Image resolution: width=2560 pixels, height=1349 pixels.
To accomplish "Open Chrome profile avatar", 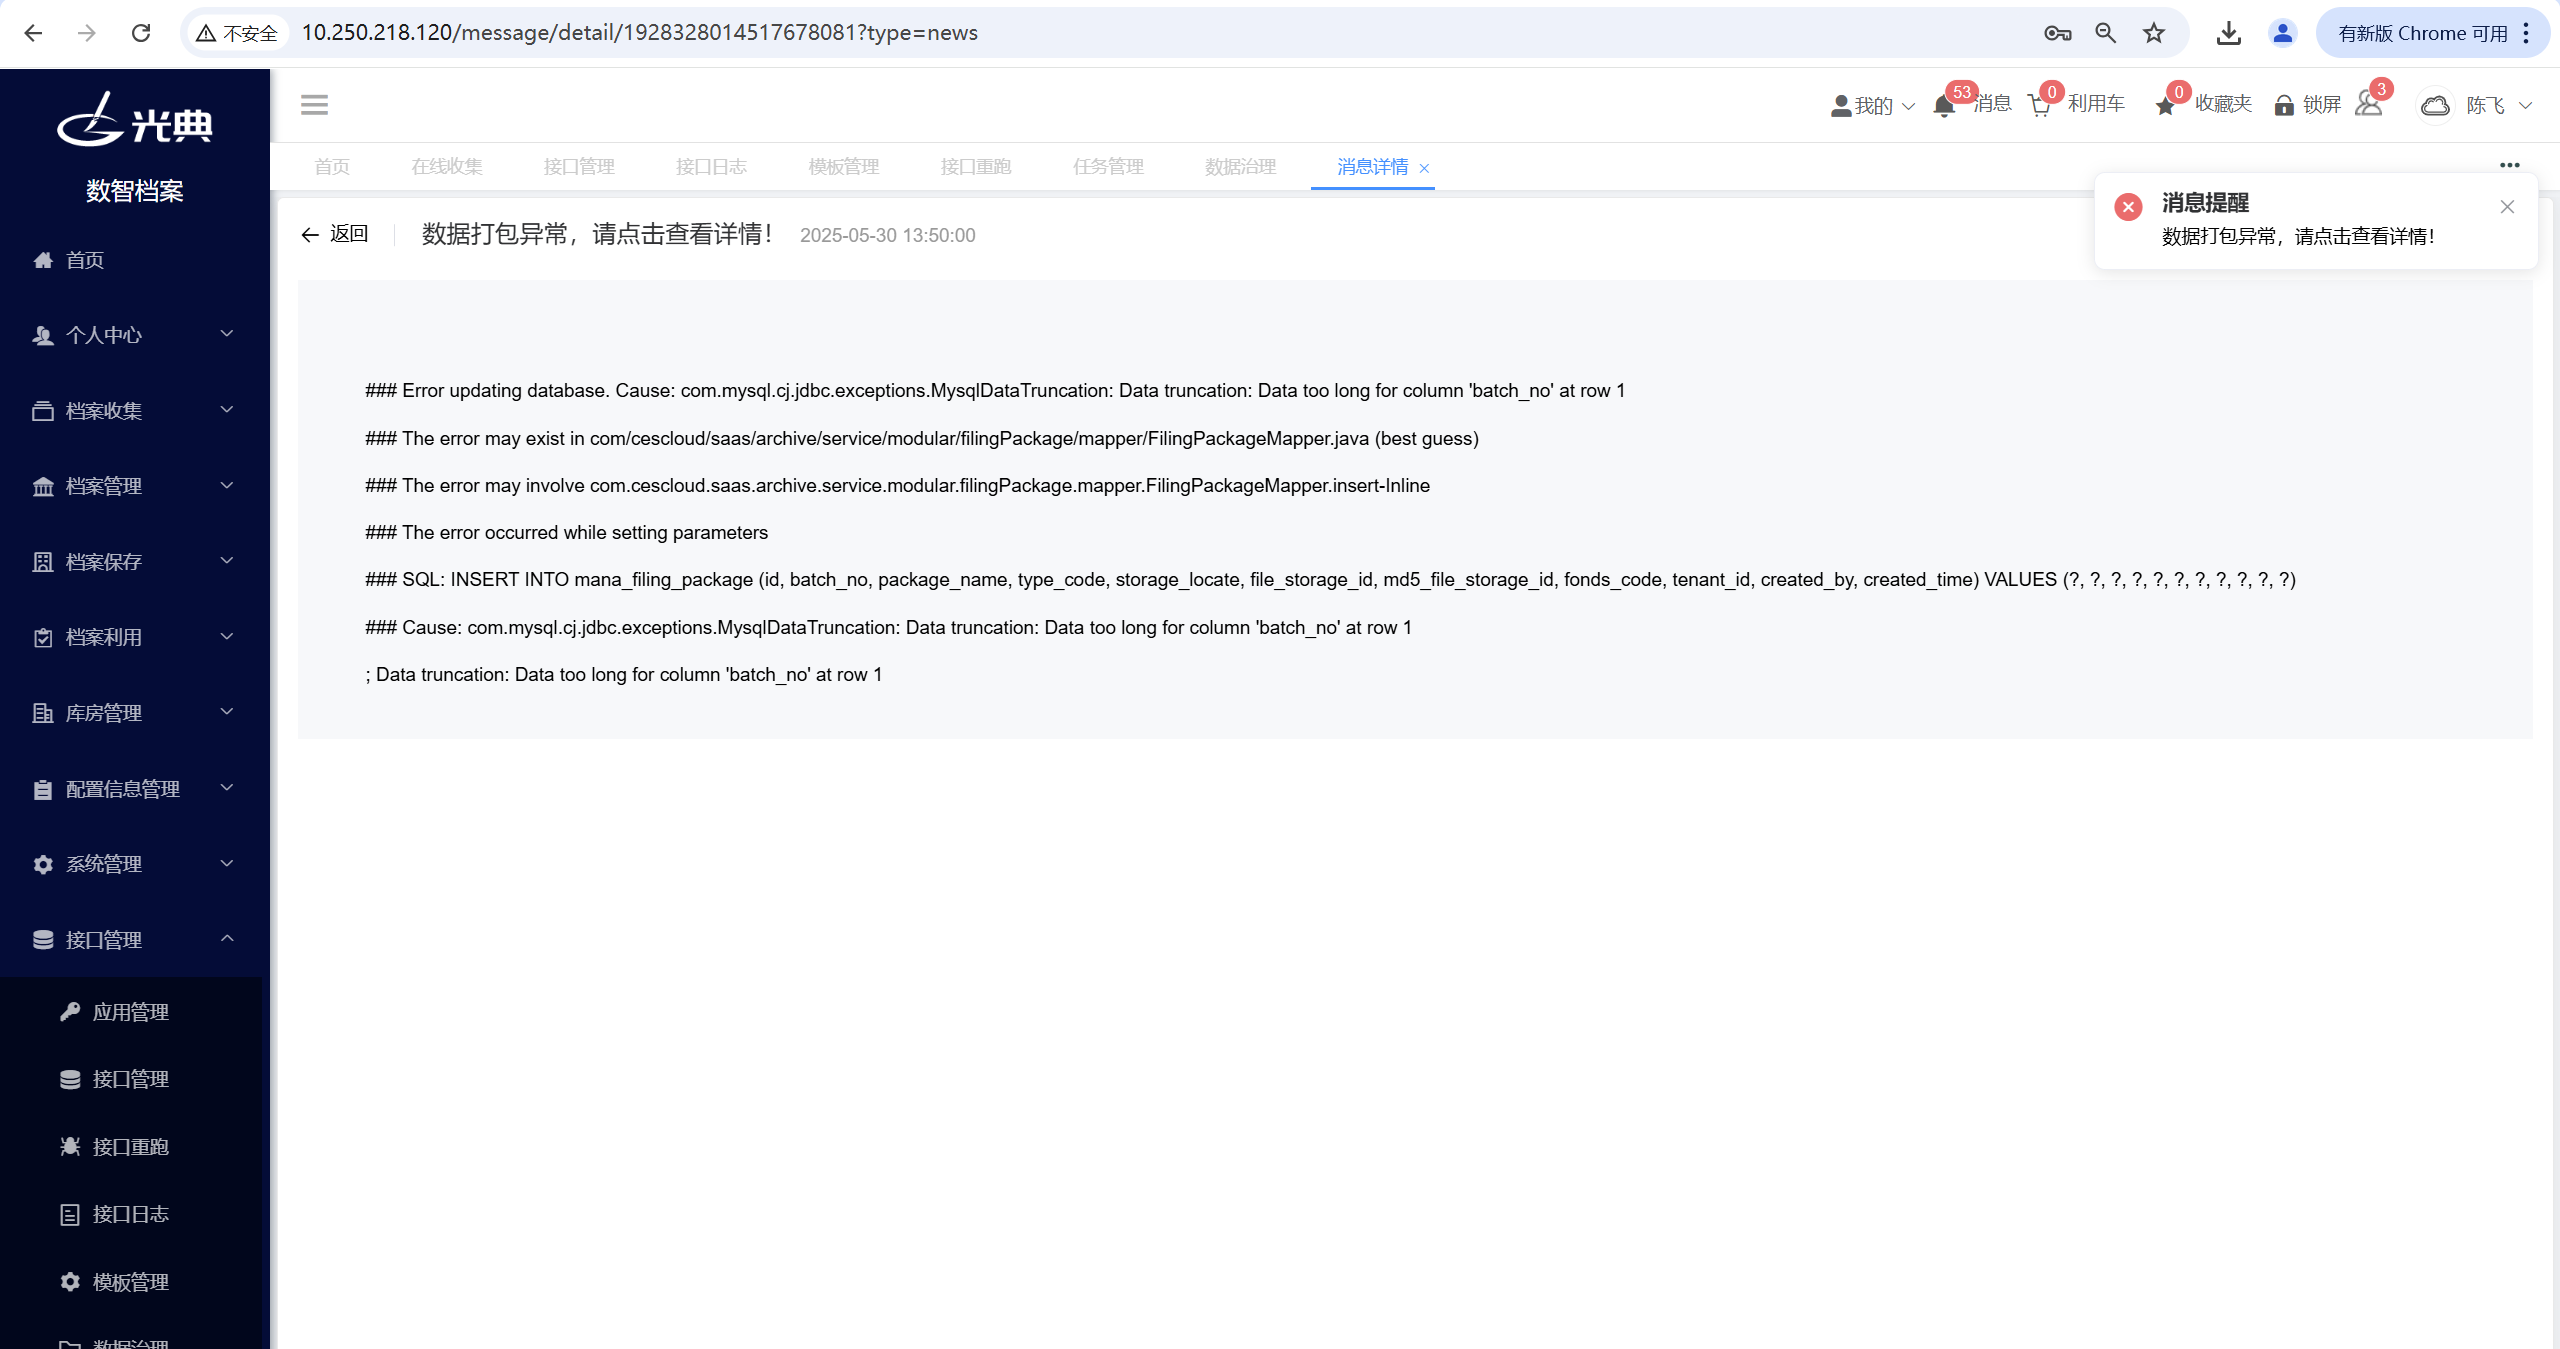I will [2283, 33].
